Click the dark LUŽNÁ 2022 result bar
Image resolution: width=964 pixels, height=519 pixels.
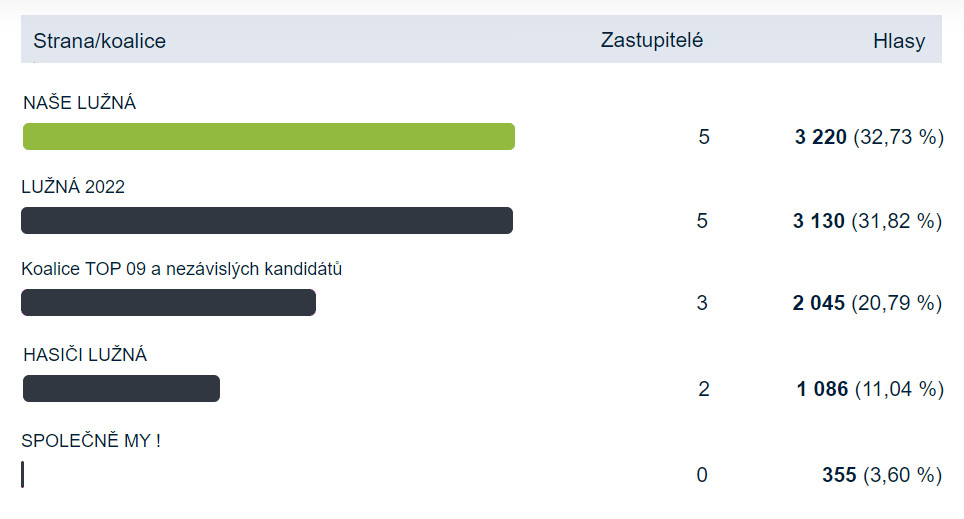[267, 220]
